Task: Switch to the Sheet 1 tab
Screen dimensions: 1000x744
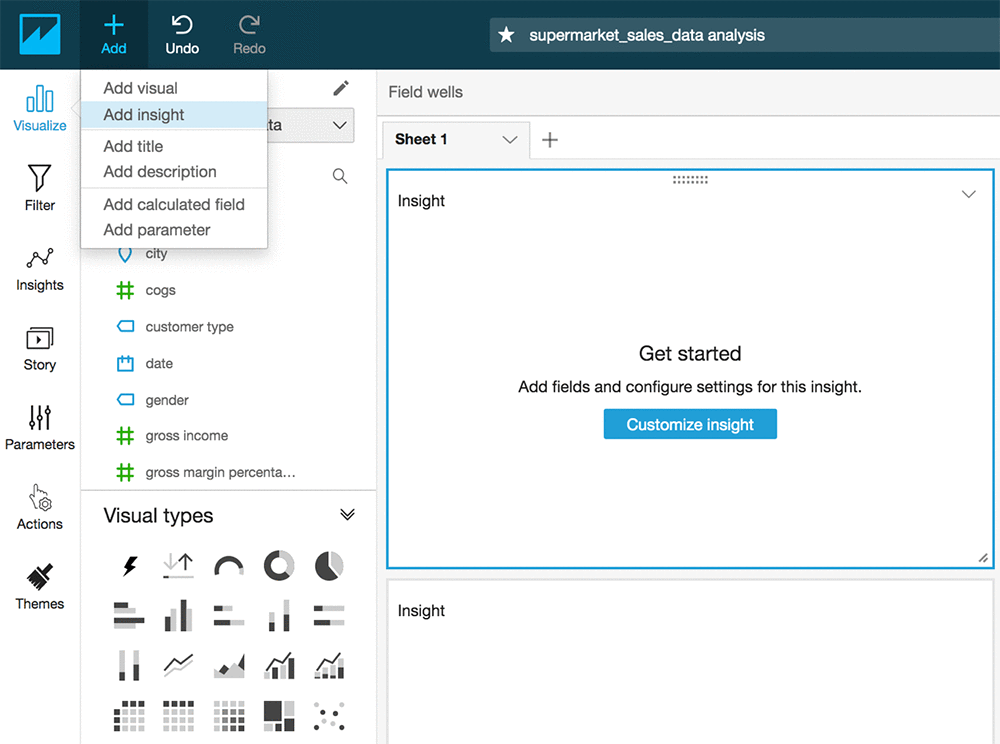Action: point(421,140)
